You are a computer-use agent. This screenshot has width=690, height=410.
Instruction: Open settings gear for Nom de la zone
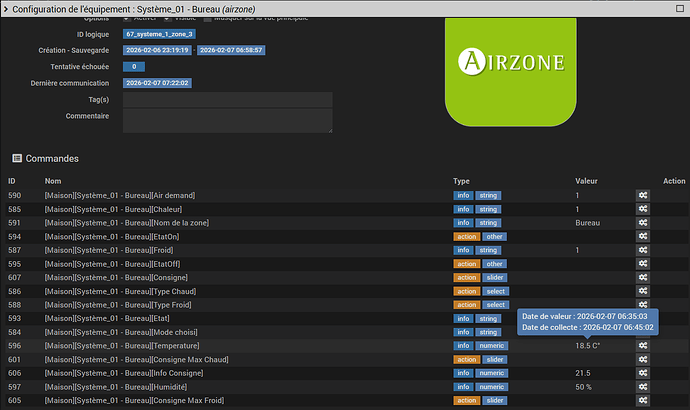click(642, 223)
